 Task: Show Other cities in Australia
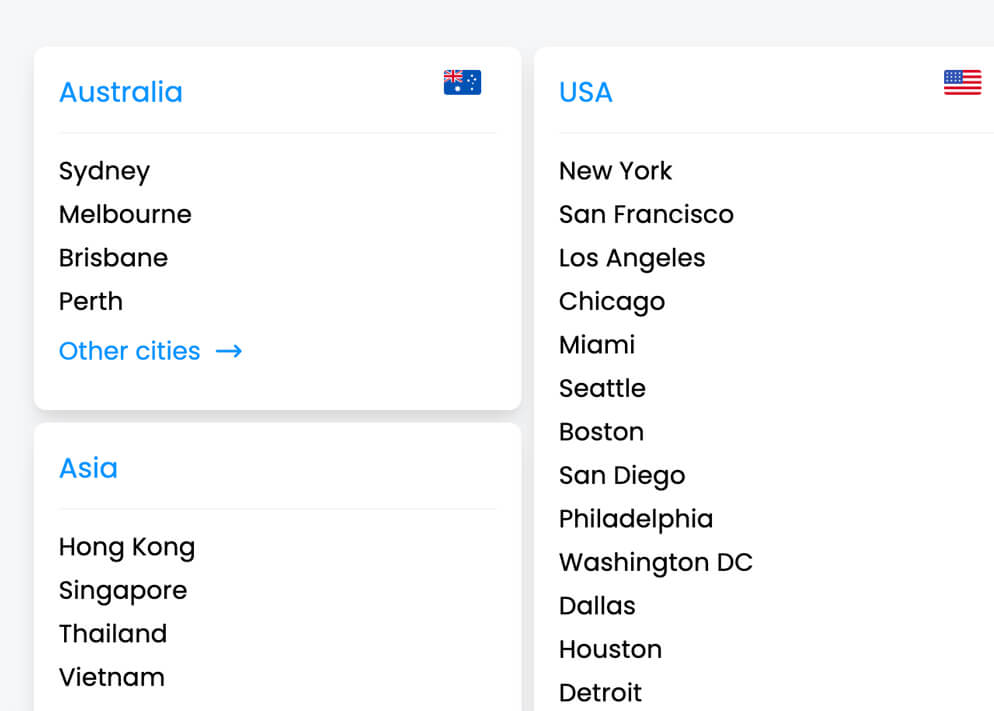click(130, 351)
